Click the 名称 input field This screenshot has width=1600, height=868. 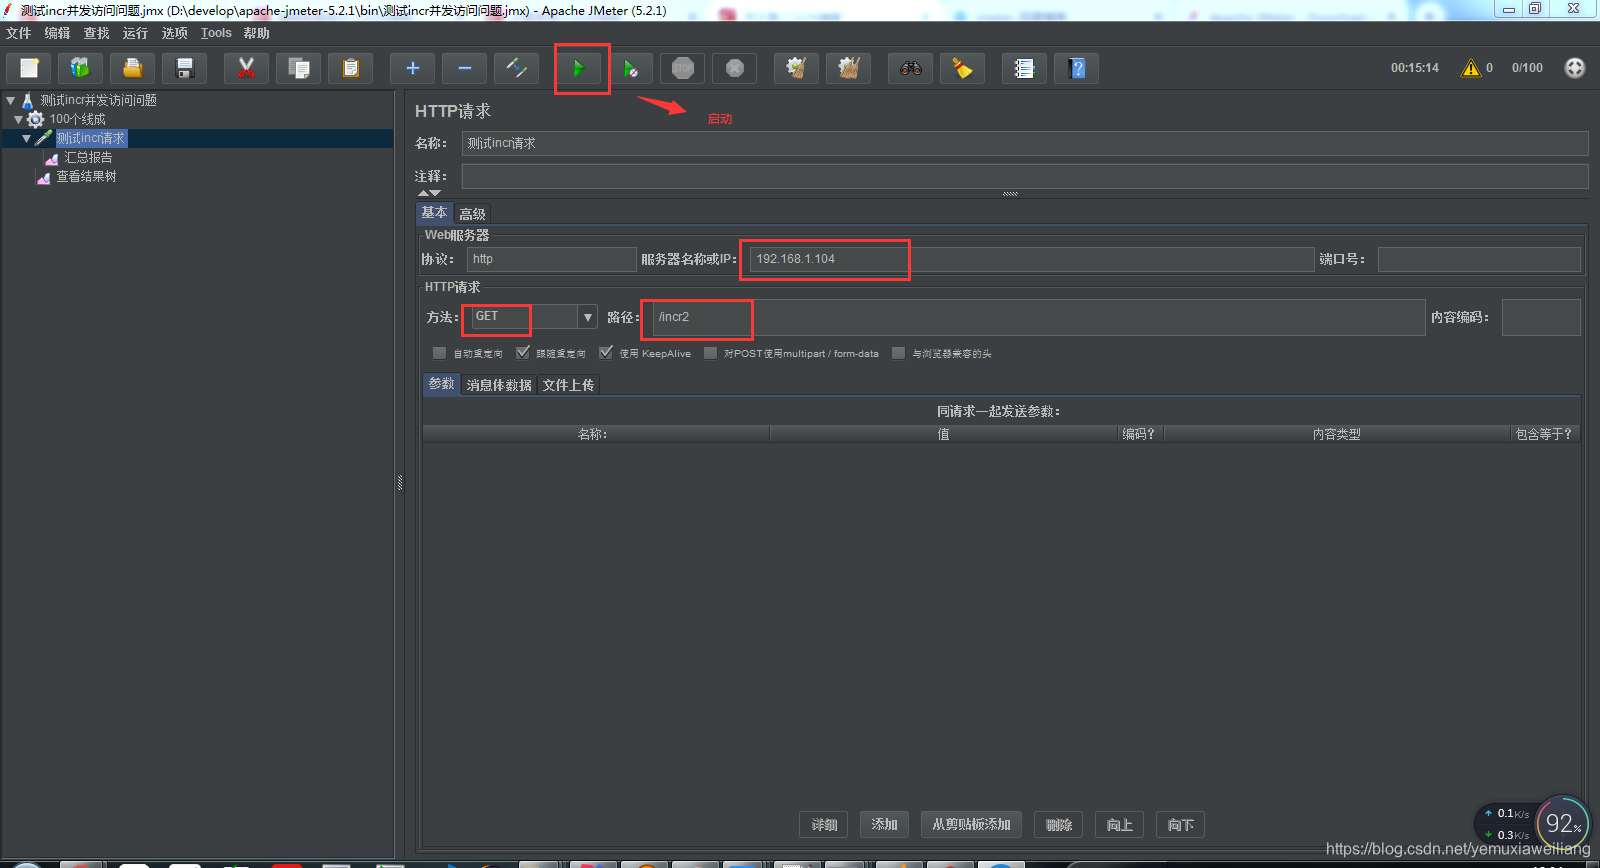(1025, 143)
